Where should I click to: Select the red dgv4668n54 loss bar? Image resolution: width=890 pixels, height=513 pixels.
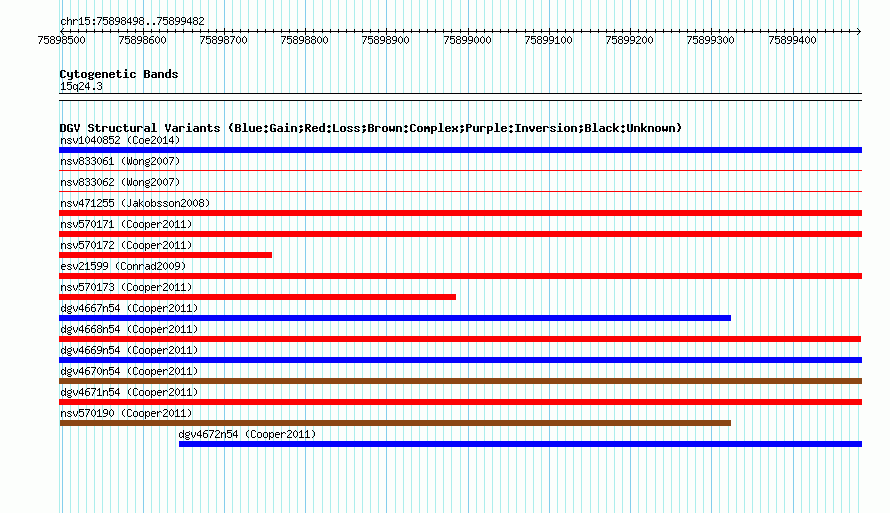[x=460, y=339]
